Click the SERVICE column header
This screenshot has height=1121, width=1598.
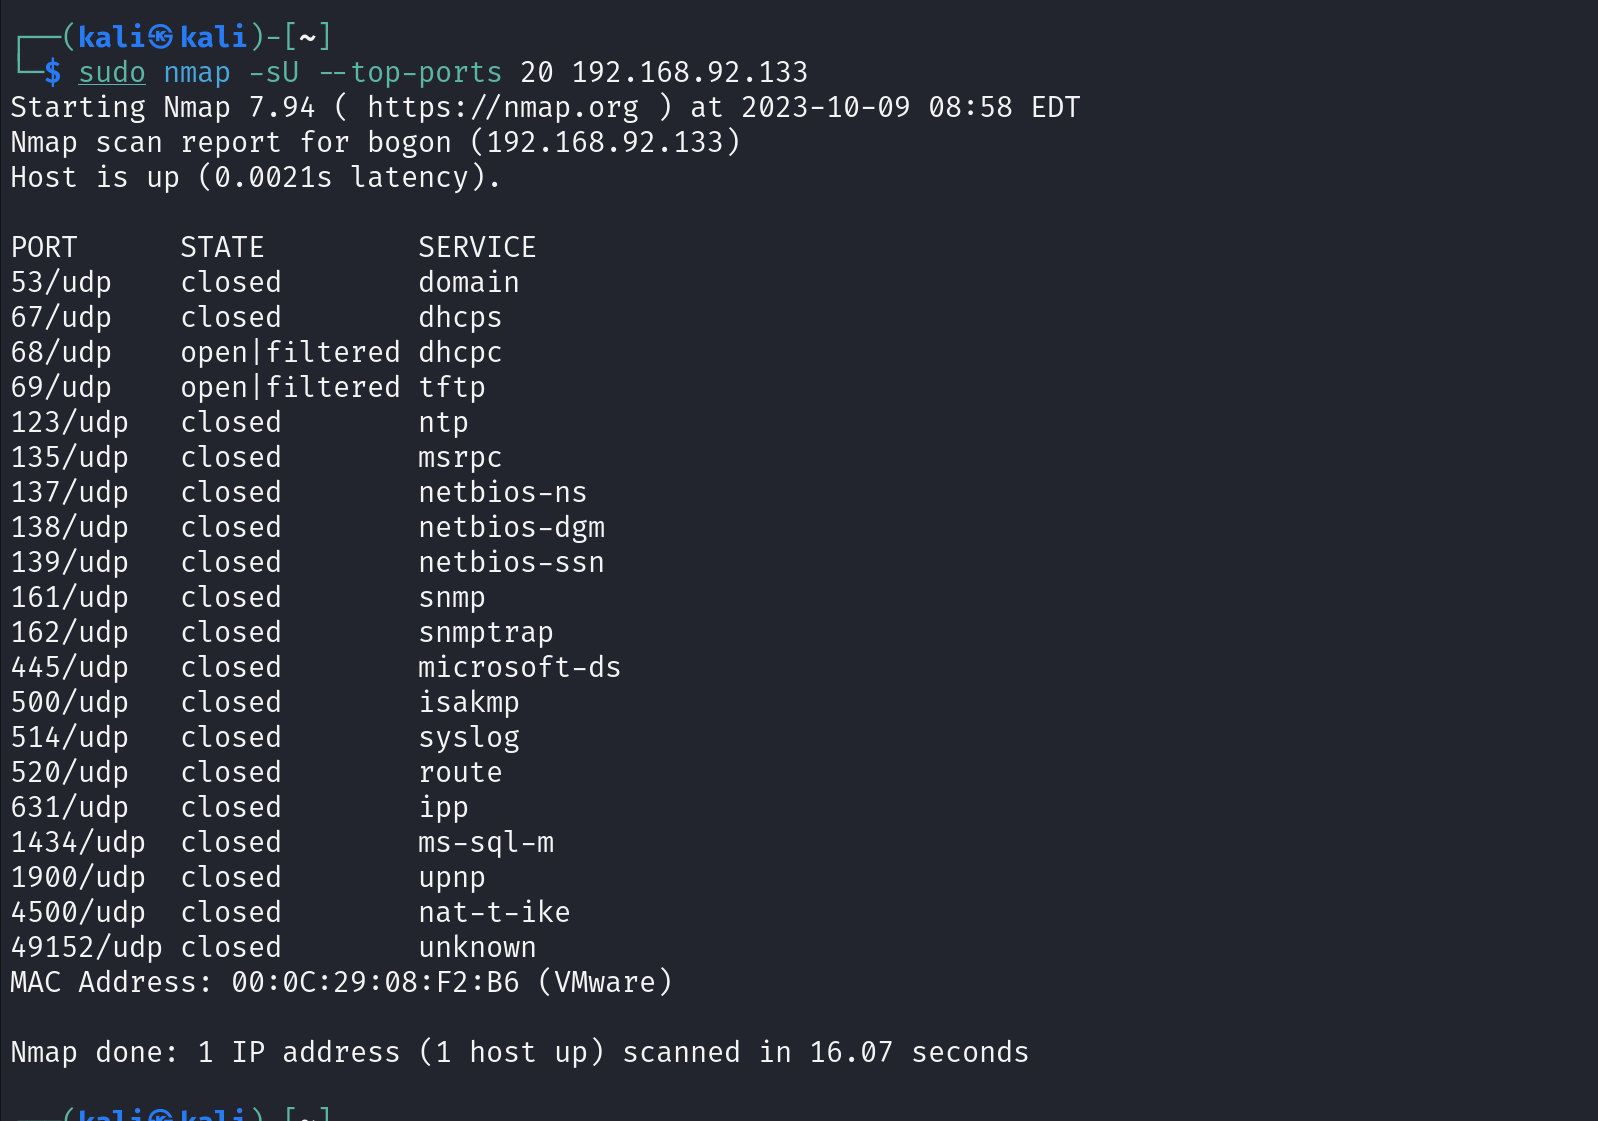(477, 247)
